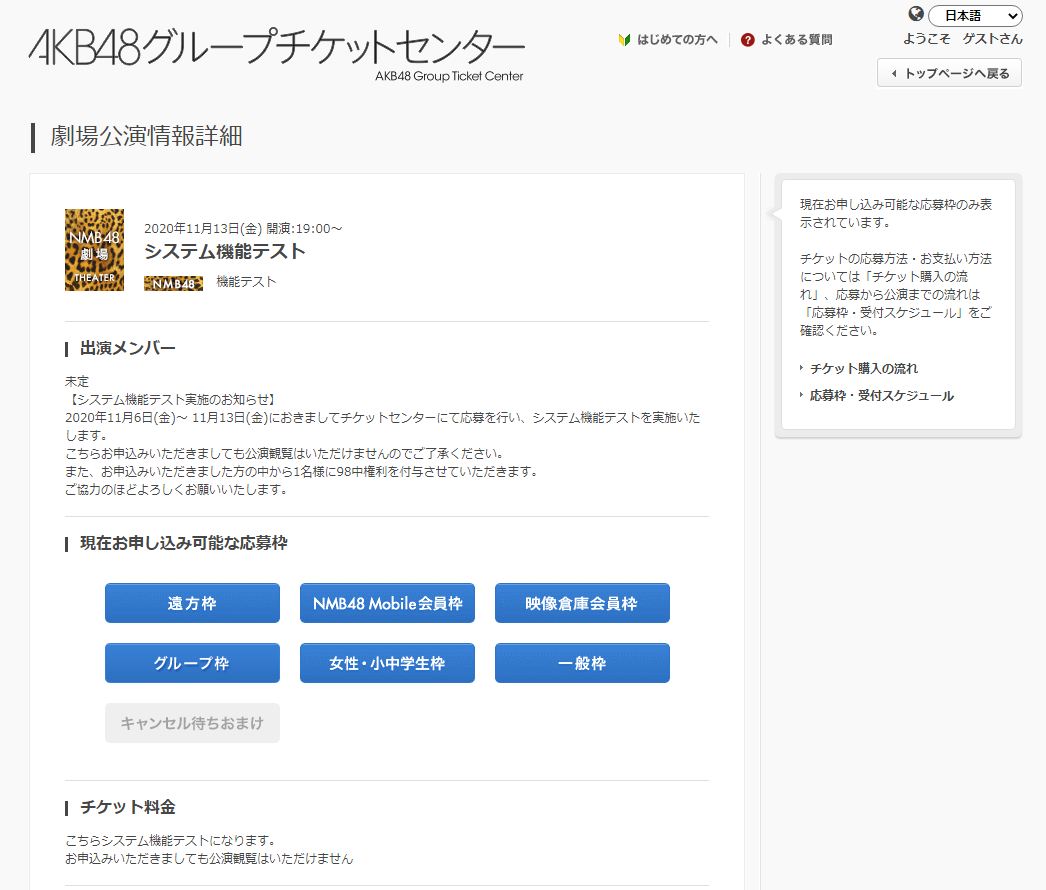Click the ようこそ ゲストさん greeting text

point(963,39)
